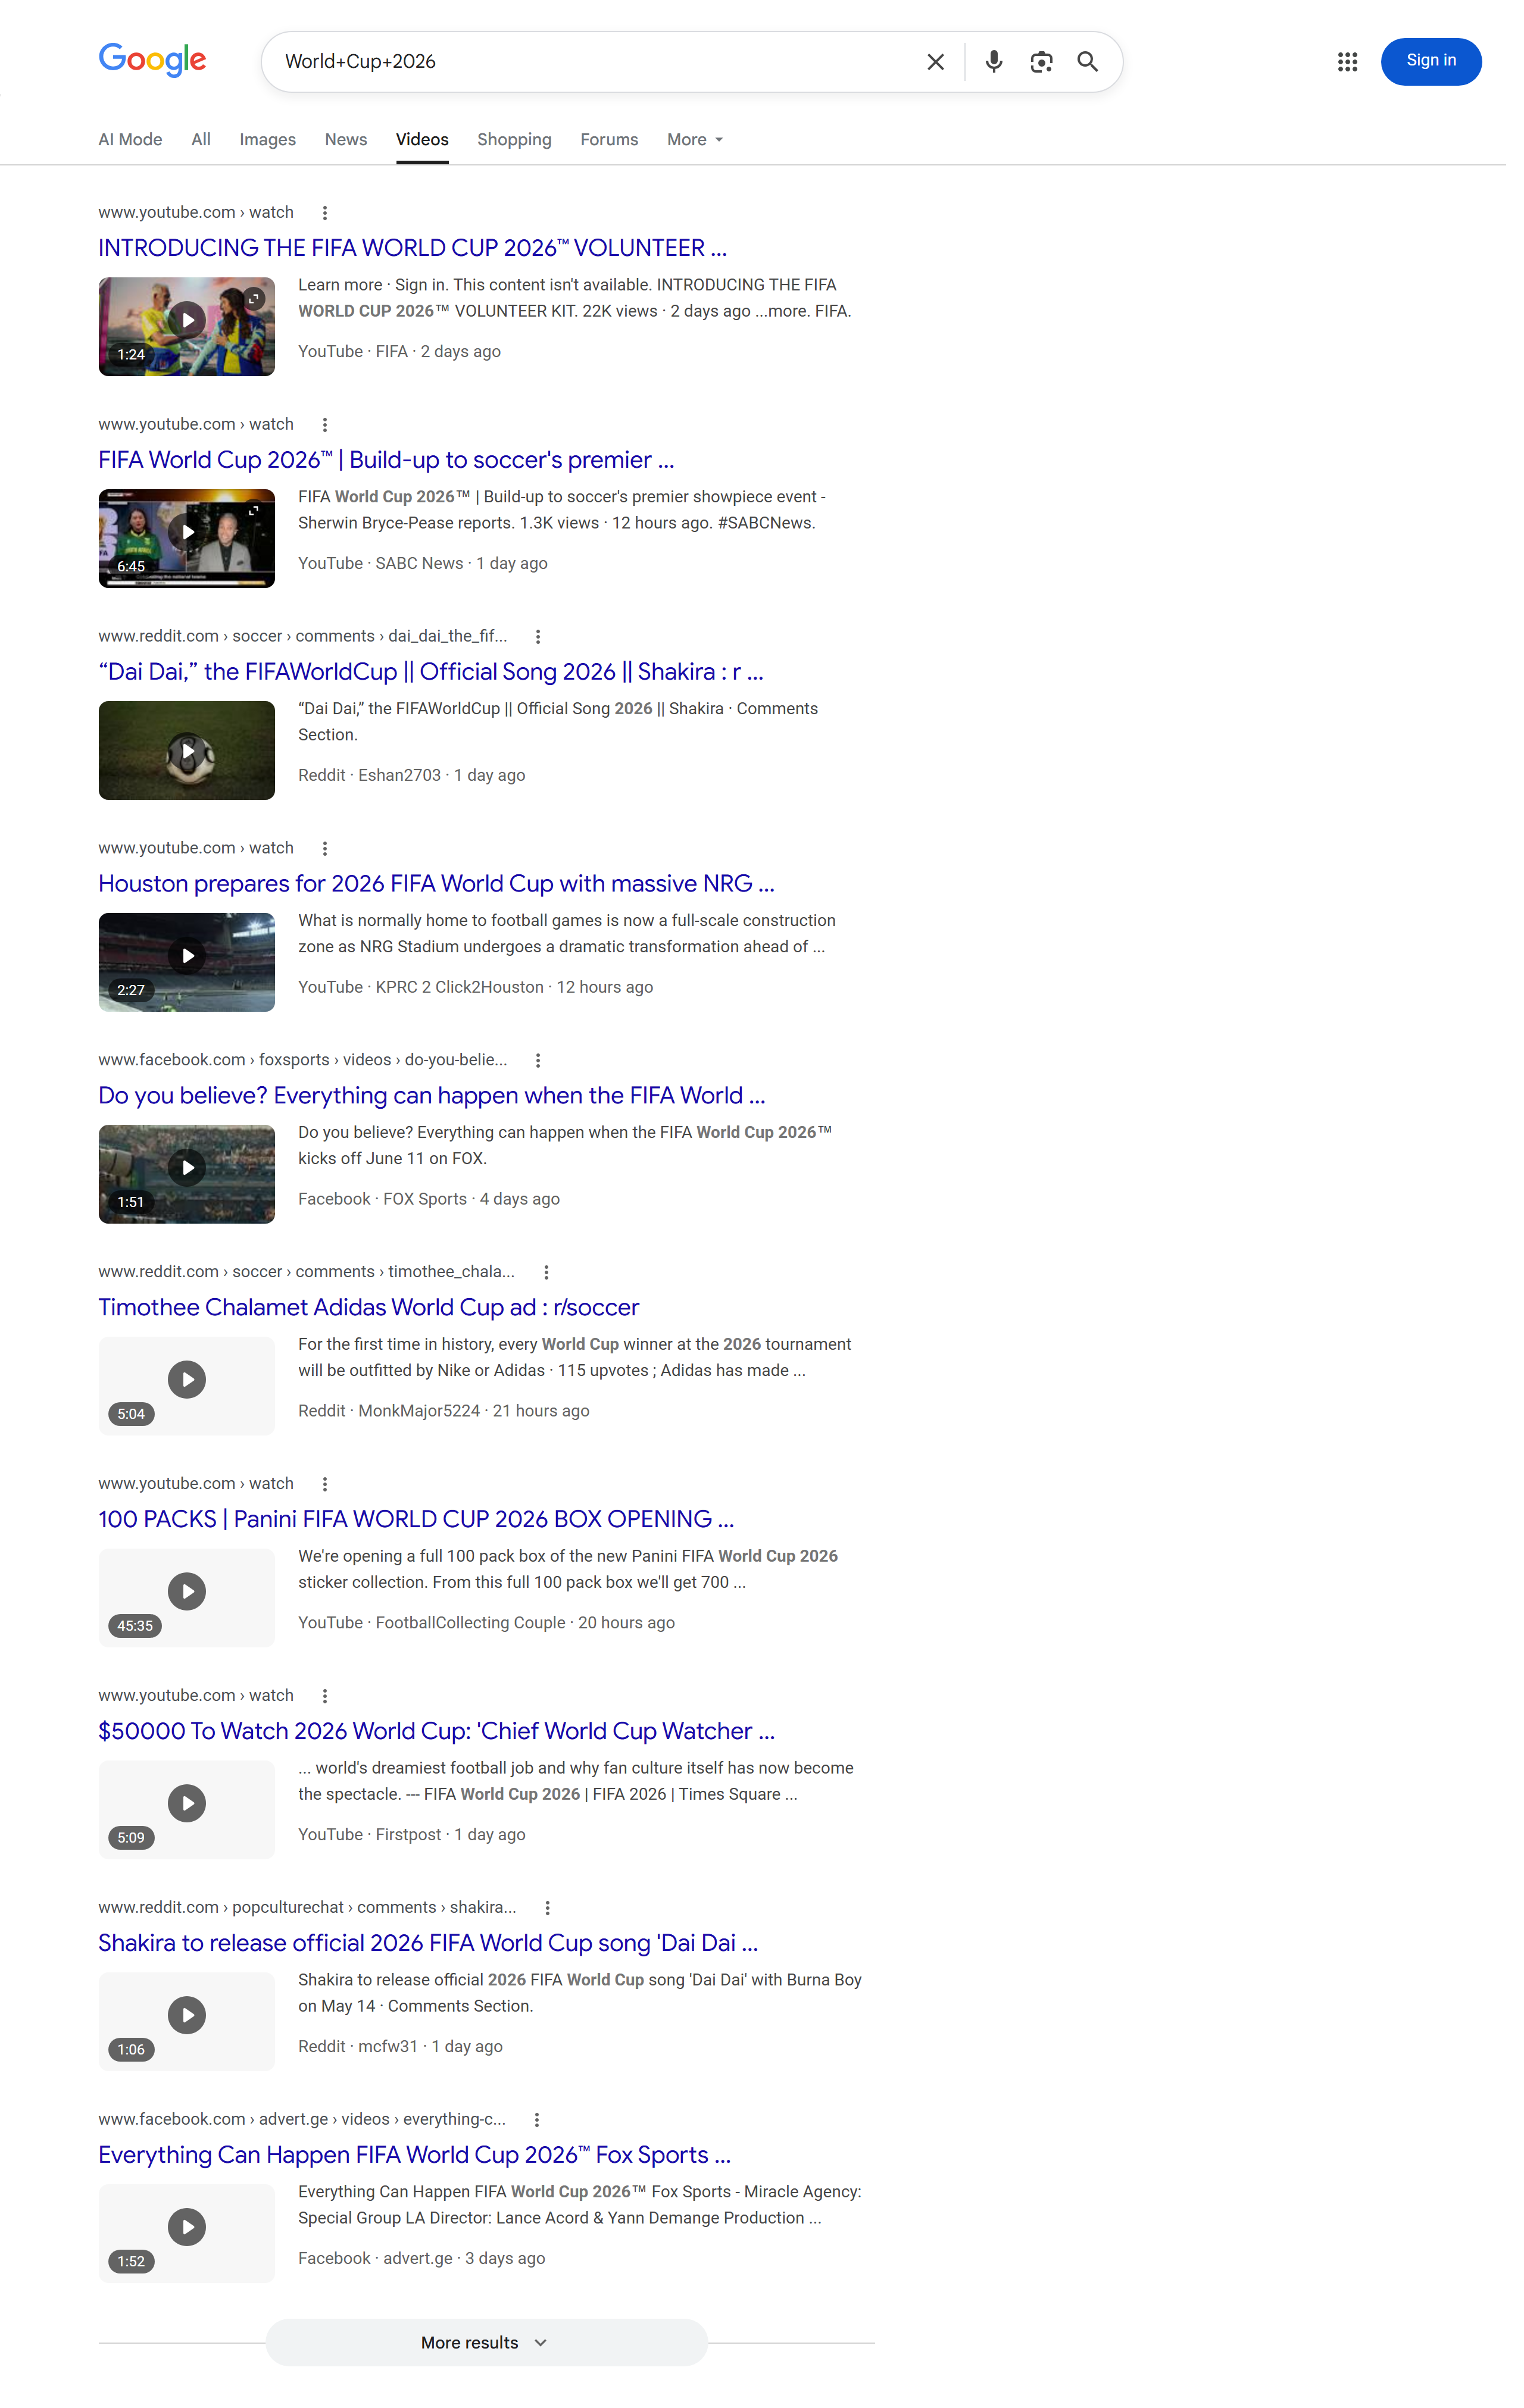Image resolution: width=1524 pixels, height=2408 pixels.
Task: Open options menu for Houston NRG result
Action: click(324, 849)
